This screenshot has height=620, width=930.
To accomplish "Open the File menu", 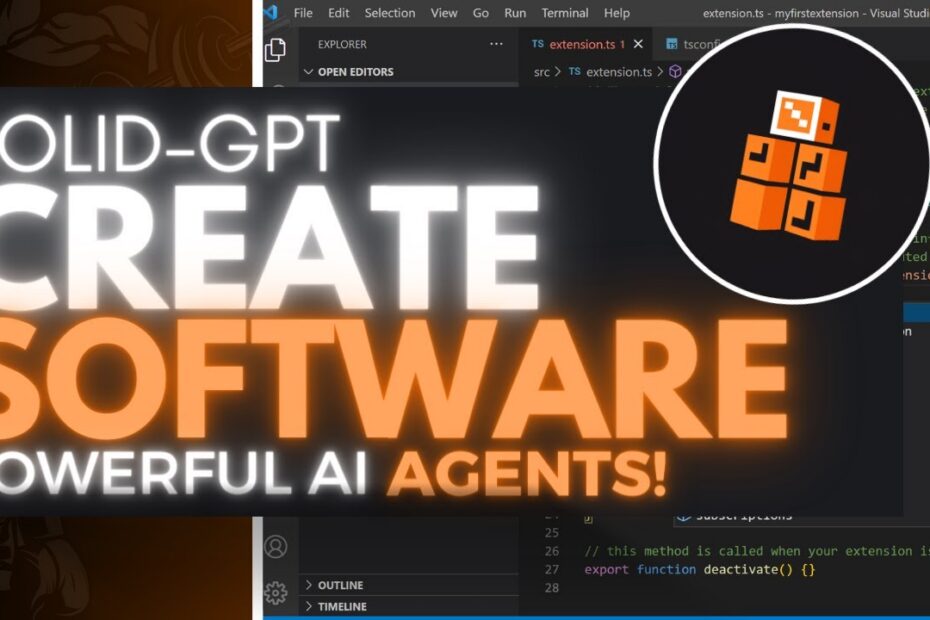I will 302,13.
